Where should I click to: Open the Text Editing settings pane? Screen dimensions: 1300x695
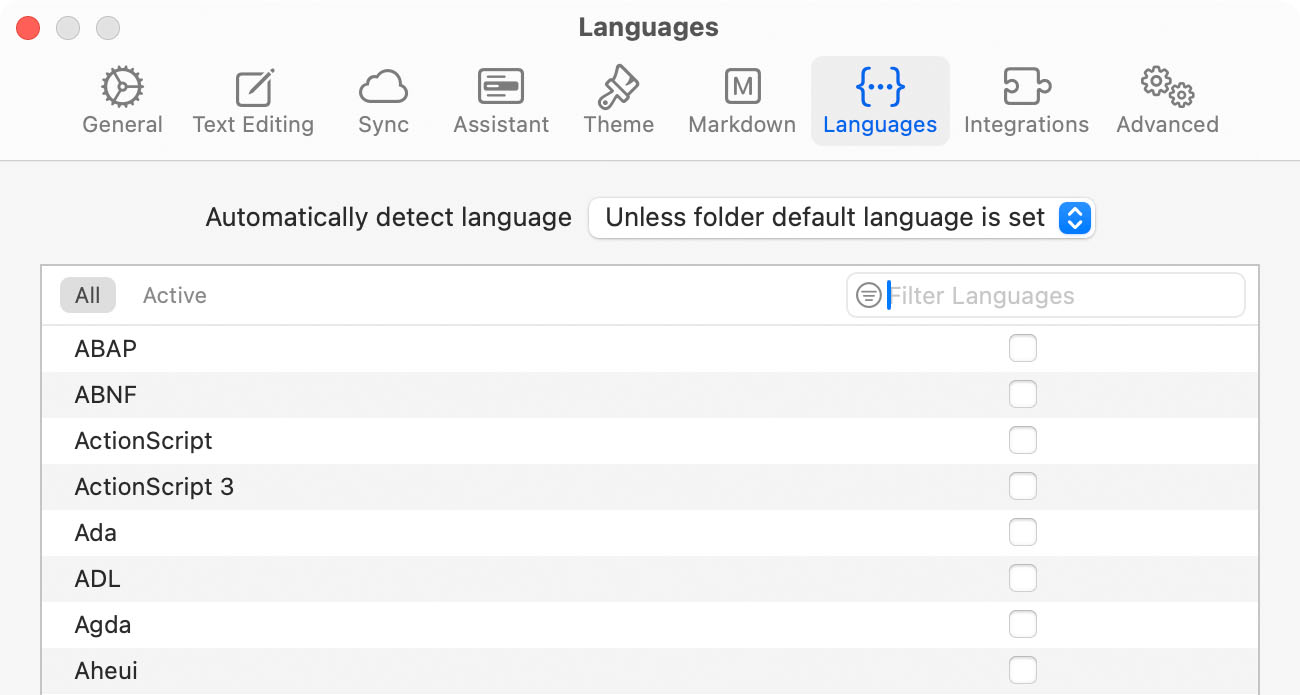coord(253,98)
